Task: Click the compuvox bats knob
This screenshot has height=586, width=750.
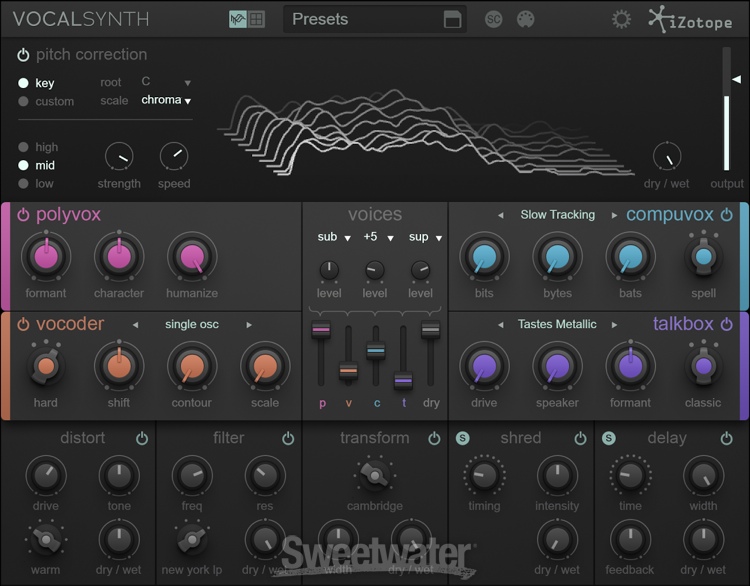Action: click(x=630, y=257)
